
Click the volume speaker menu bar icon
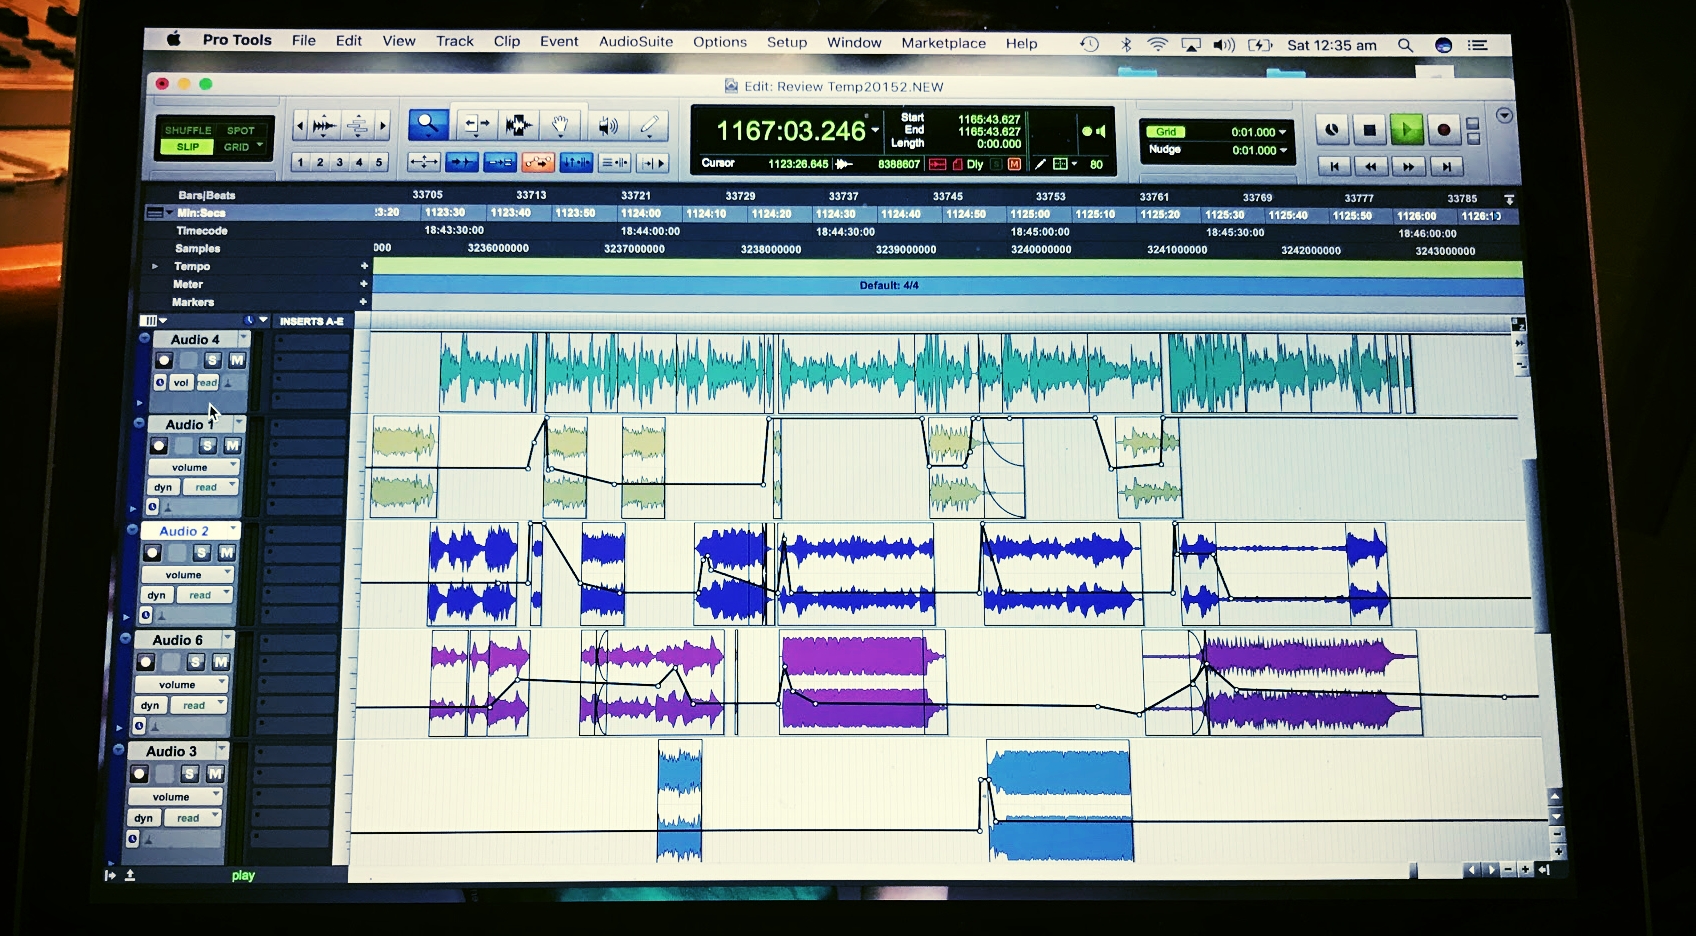point(1224,45)
